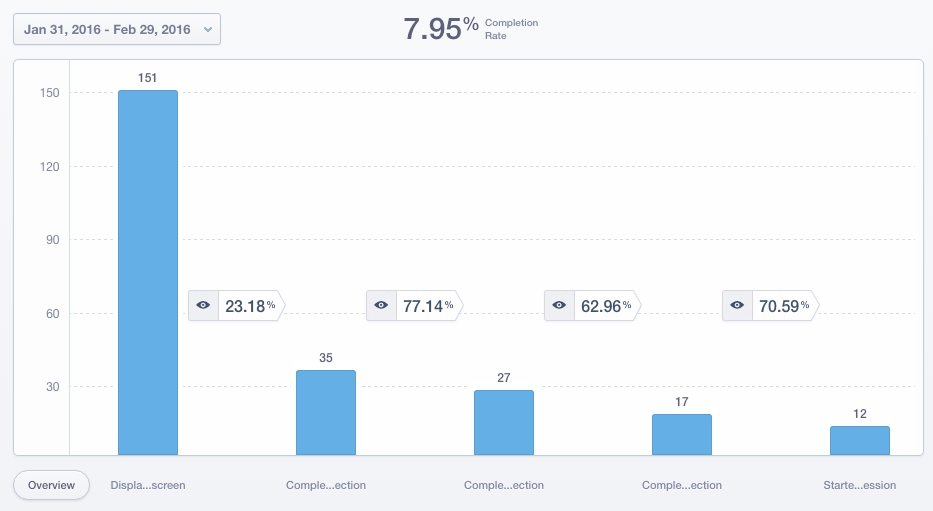Click the bar with value 12
This screenshot has height=511, width=933.
pos(859,441)
